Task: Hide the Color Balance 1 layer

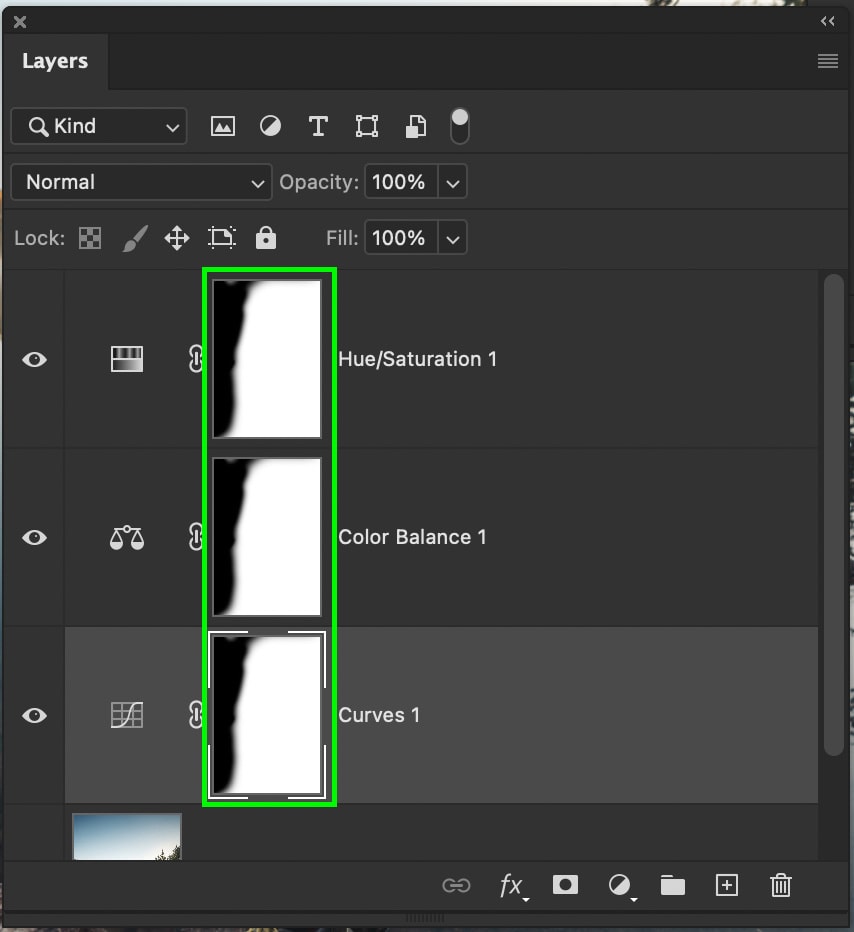Action: pos(34,538)
